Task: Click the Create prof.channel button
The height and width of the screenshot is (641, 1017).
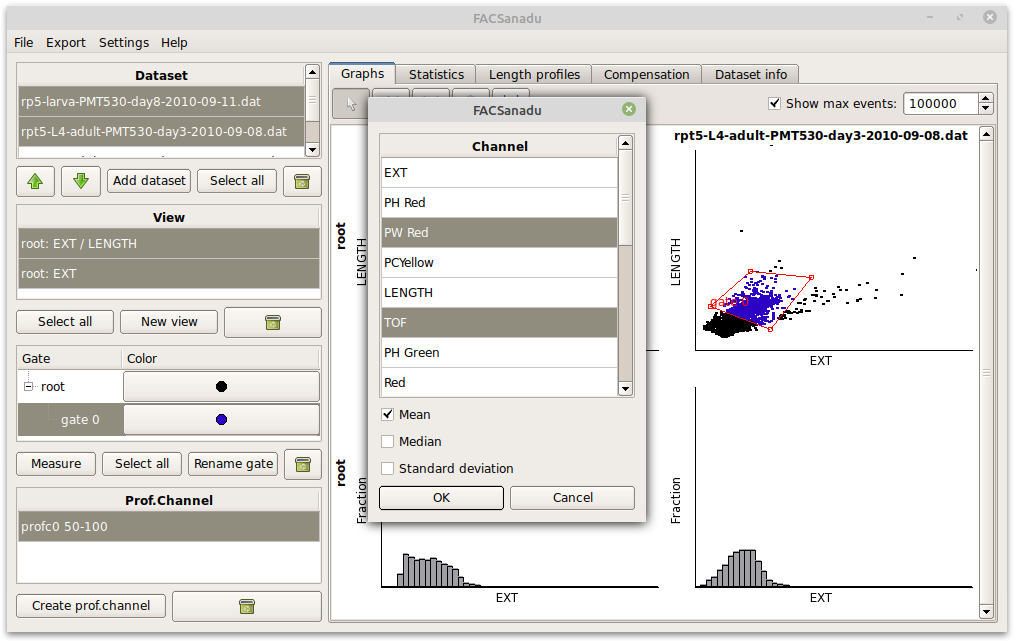Action: (91, 606)
